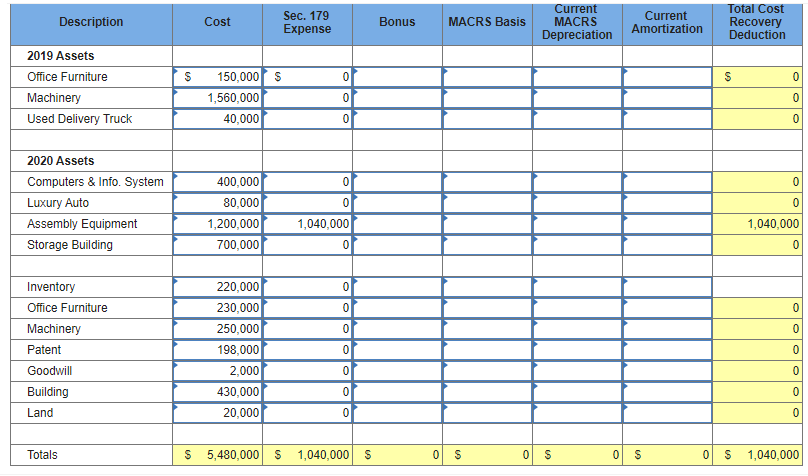Image resolution: width=808 pixels, height=476 pixels.
Task: Select the Cost cell for 2020 Machinery
Action: tap(217, 329)
